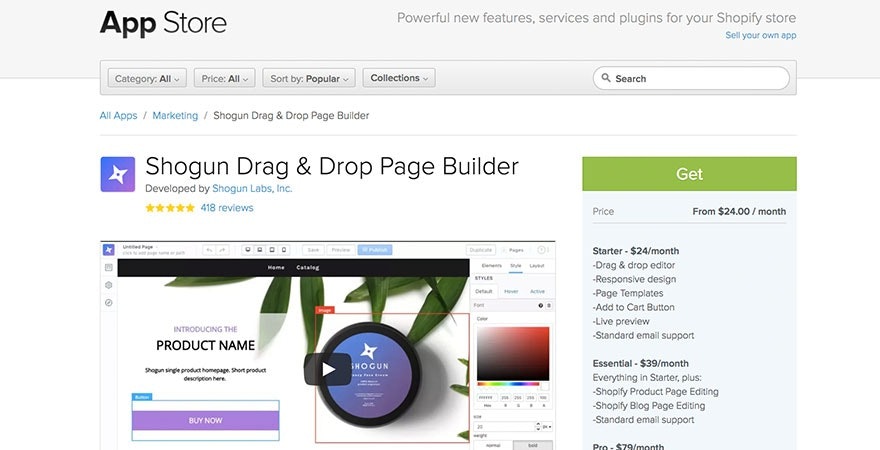Open the 418 reviews link
Screen dimensions: 880x450
(x=227, y=208)
